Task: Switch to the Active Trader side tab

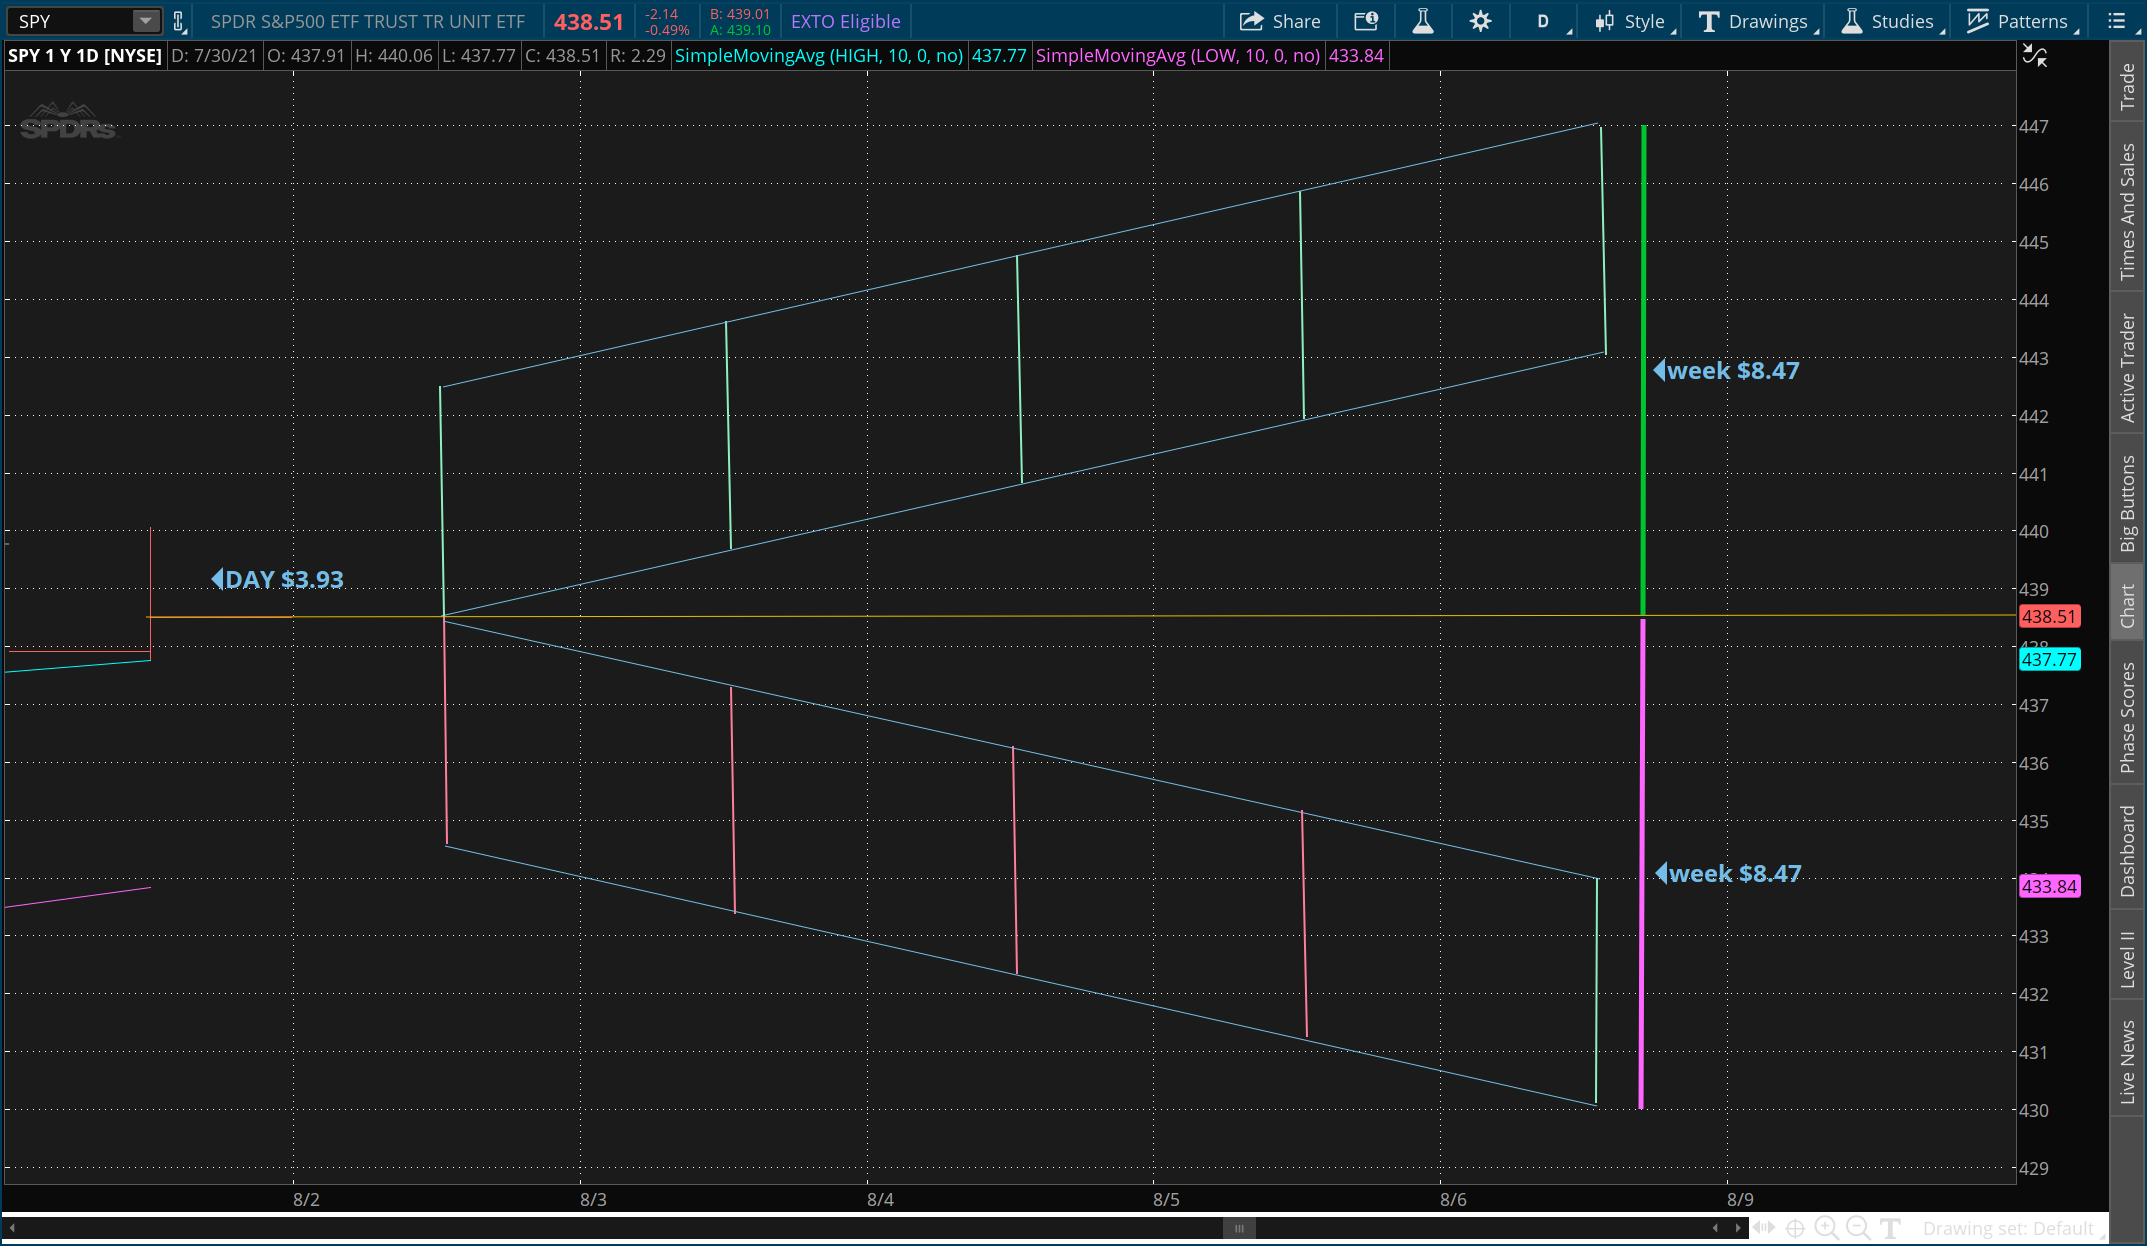Action: (2128, 367)
